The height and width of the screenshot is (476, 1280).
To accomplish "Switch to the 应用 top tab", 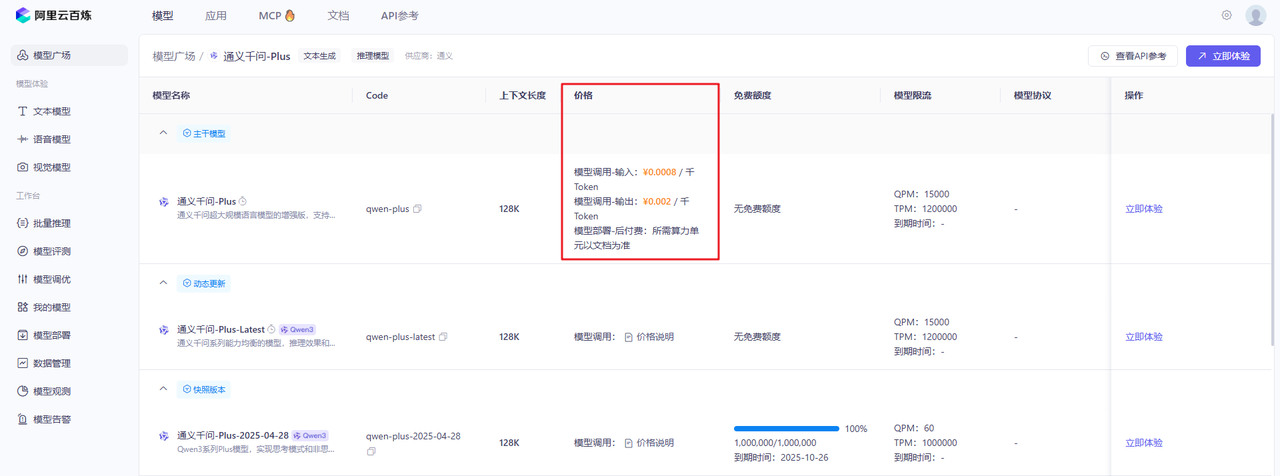I will click(216, 15).
